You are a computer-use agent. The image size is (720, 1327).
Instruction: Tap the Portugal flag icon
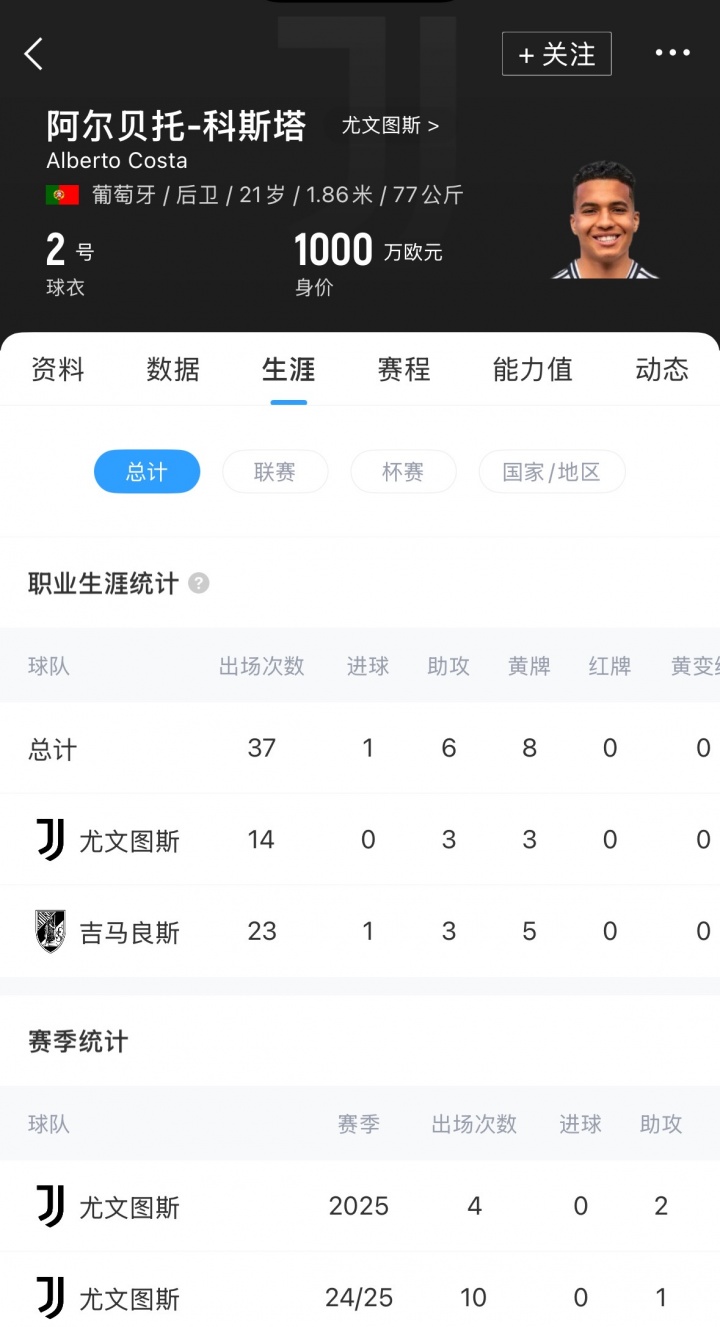click(62, 195)
